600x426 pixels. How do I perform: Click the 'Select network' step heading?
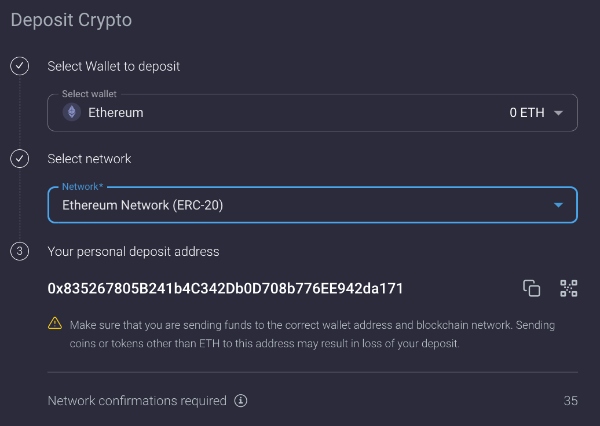click(x=89, y=159)
